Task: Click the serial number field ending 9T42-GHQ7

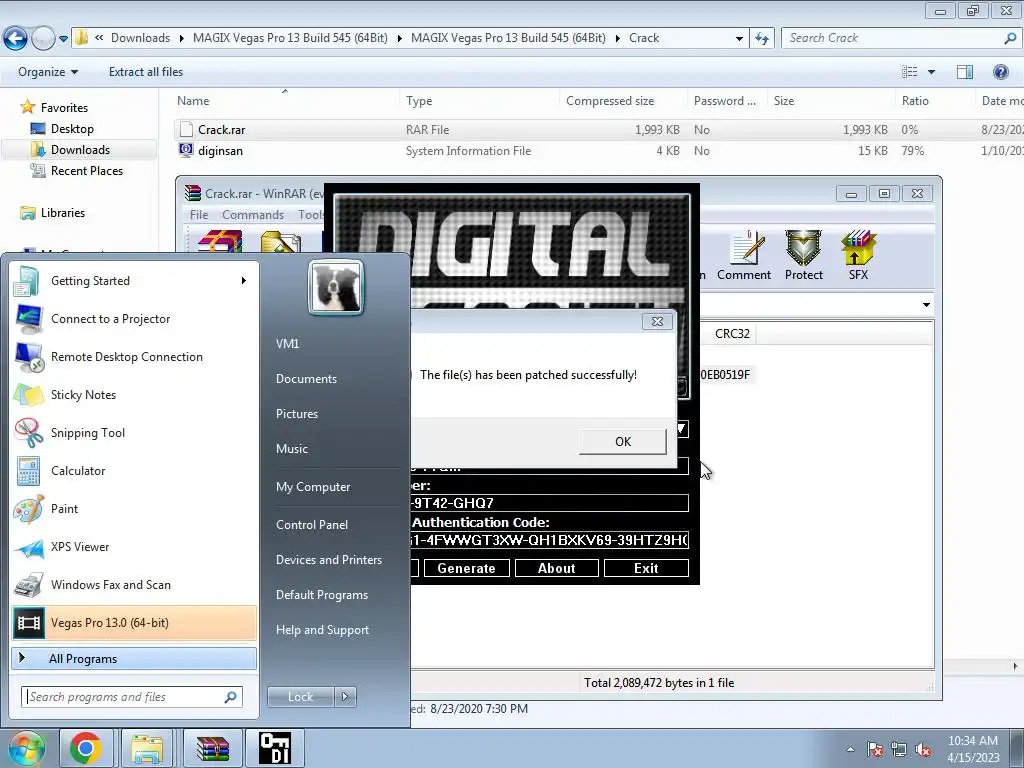Action: 549,503
